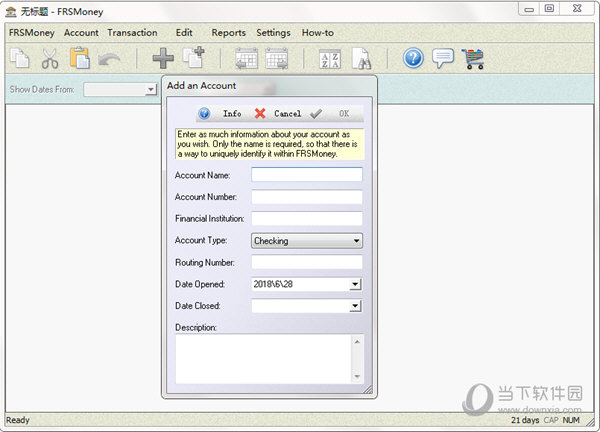Click the Add an Account dialog title
Screen dimensions: 600x432
point(201,86)
